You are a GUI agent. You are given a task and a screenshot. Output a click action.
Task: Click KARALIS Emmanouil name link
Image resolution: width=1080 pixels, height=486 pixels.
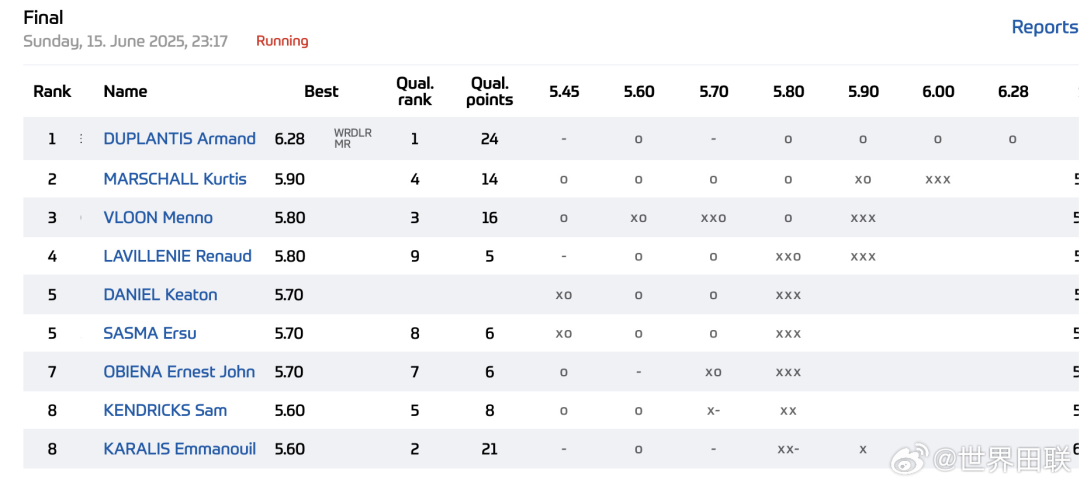[x=180, y=449]
